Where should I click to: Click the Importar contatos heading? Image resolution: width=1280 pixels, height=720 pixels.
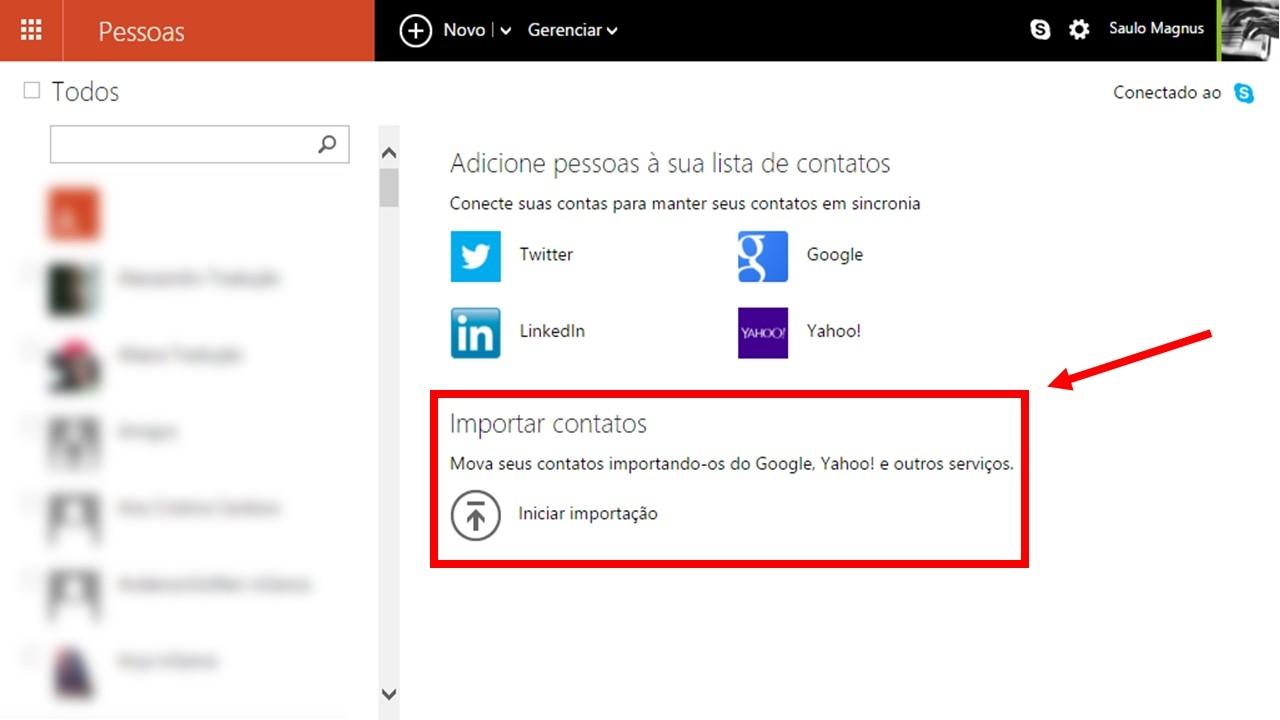[548, 424]
